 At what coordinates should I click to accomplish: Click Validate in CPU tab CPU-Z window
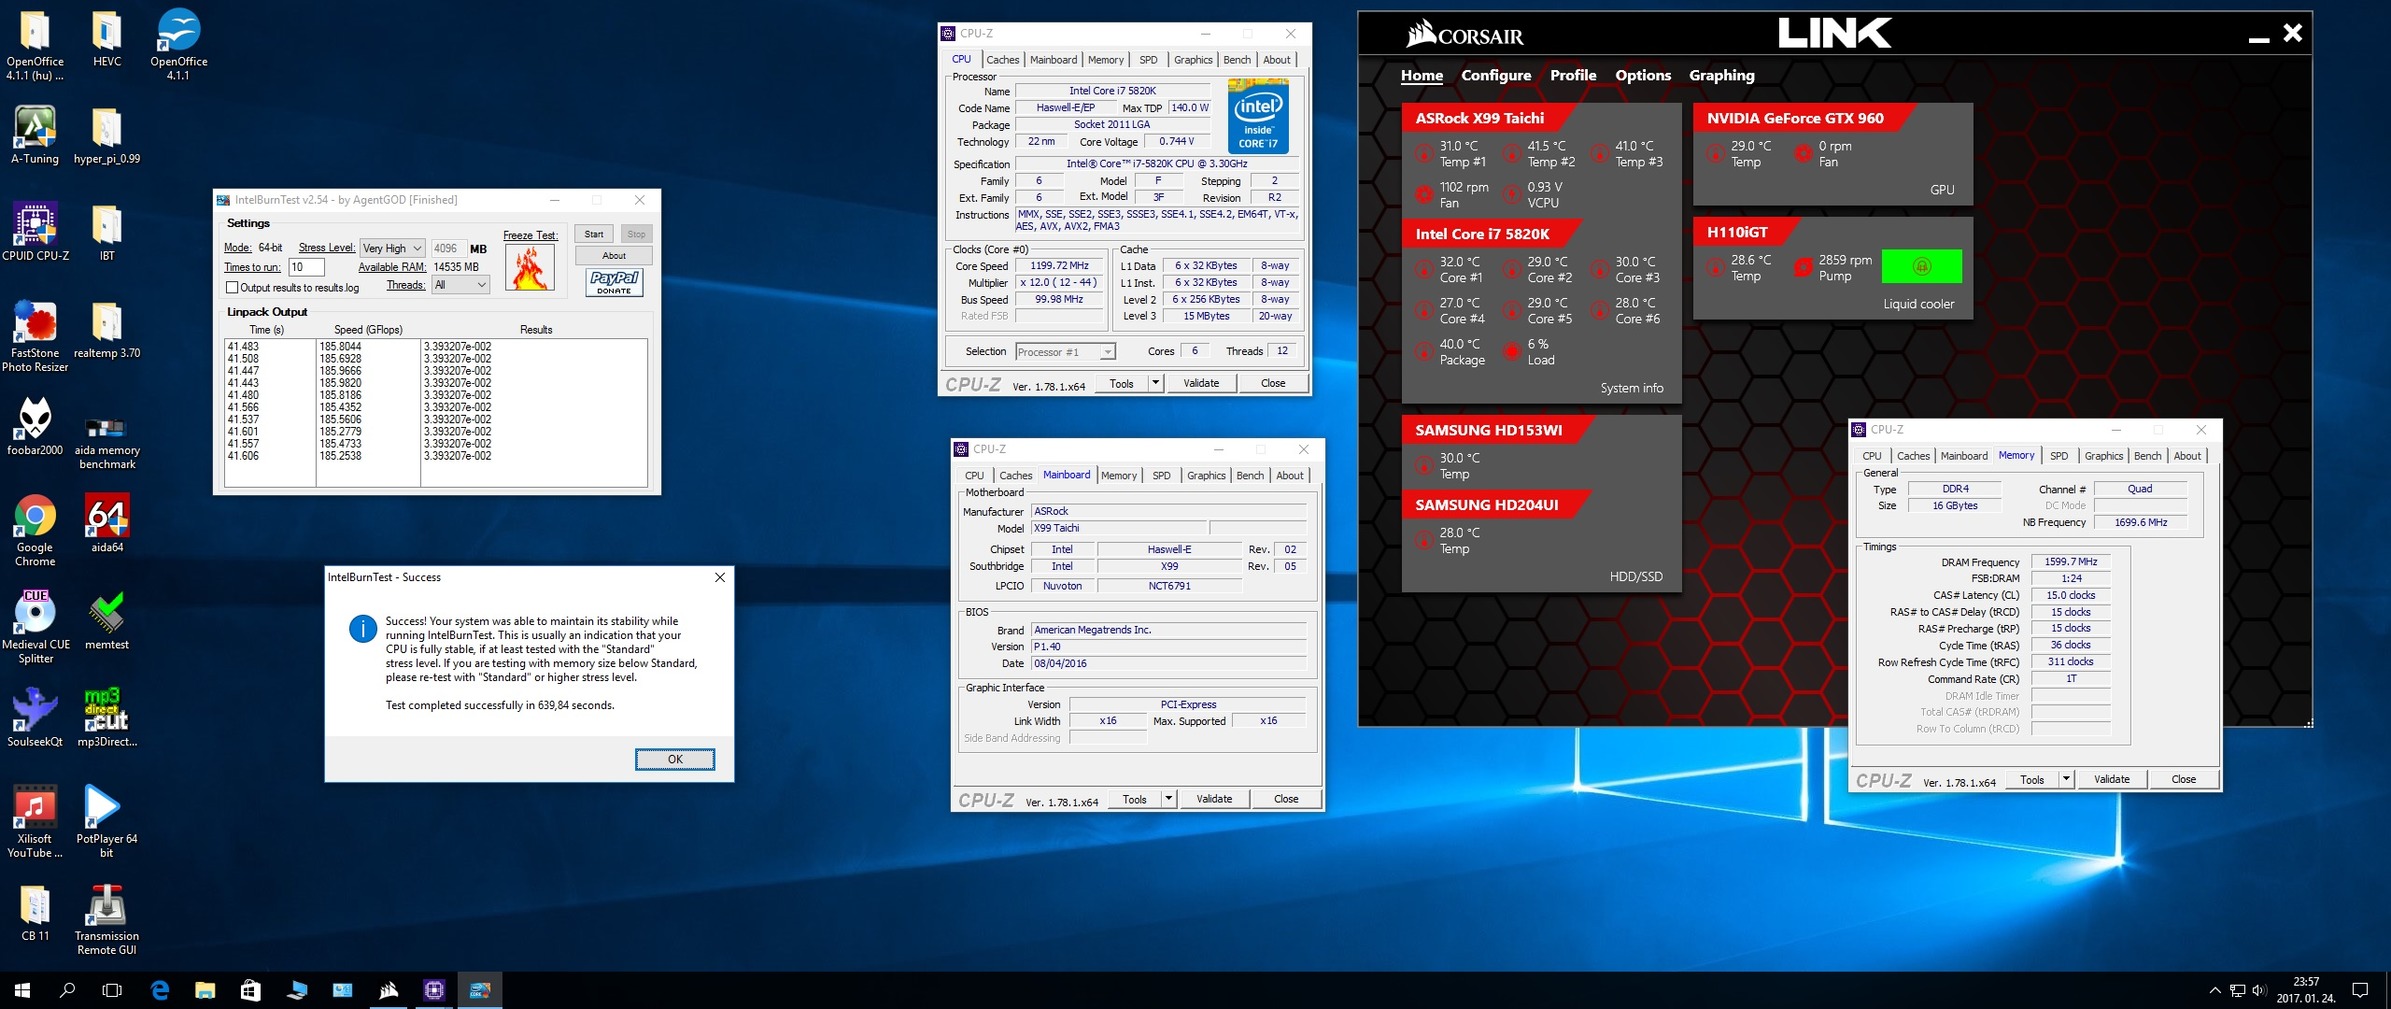[x=1200, y=383]
